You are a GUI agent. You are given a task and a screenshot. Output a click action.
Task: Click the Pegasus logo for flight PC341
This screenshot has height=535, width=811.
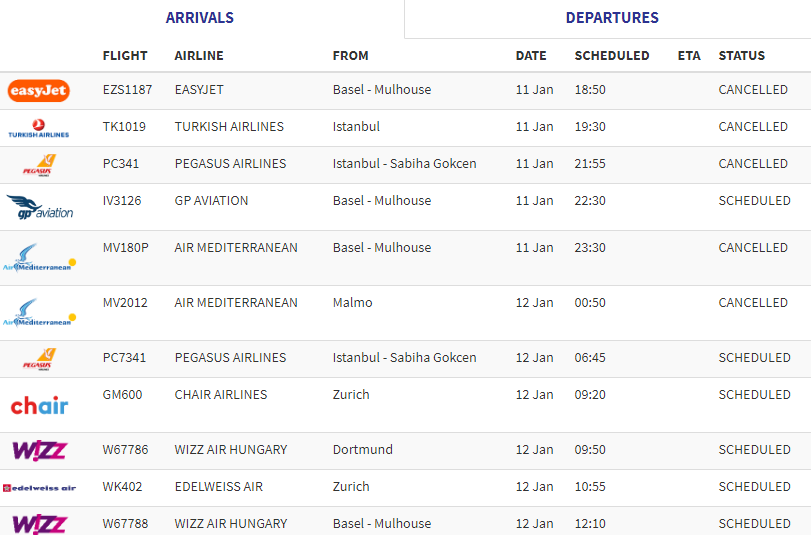(38, 165)
